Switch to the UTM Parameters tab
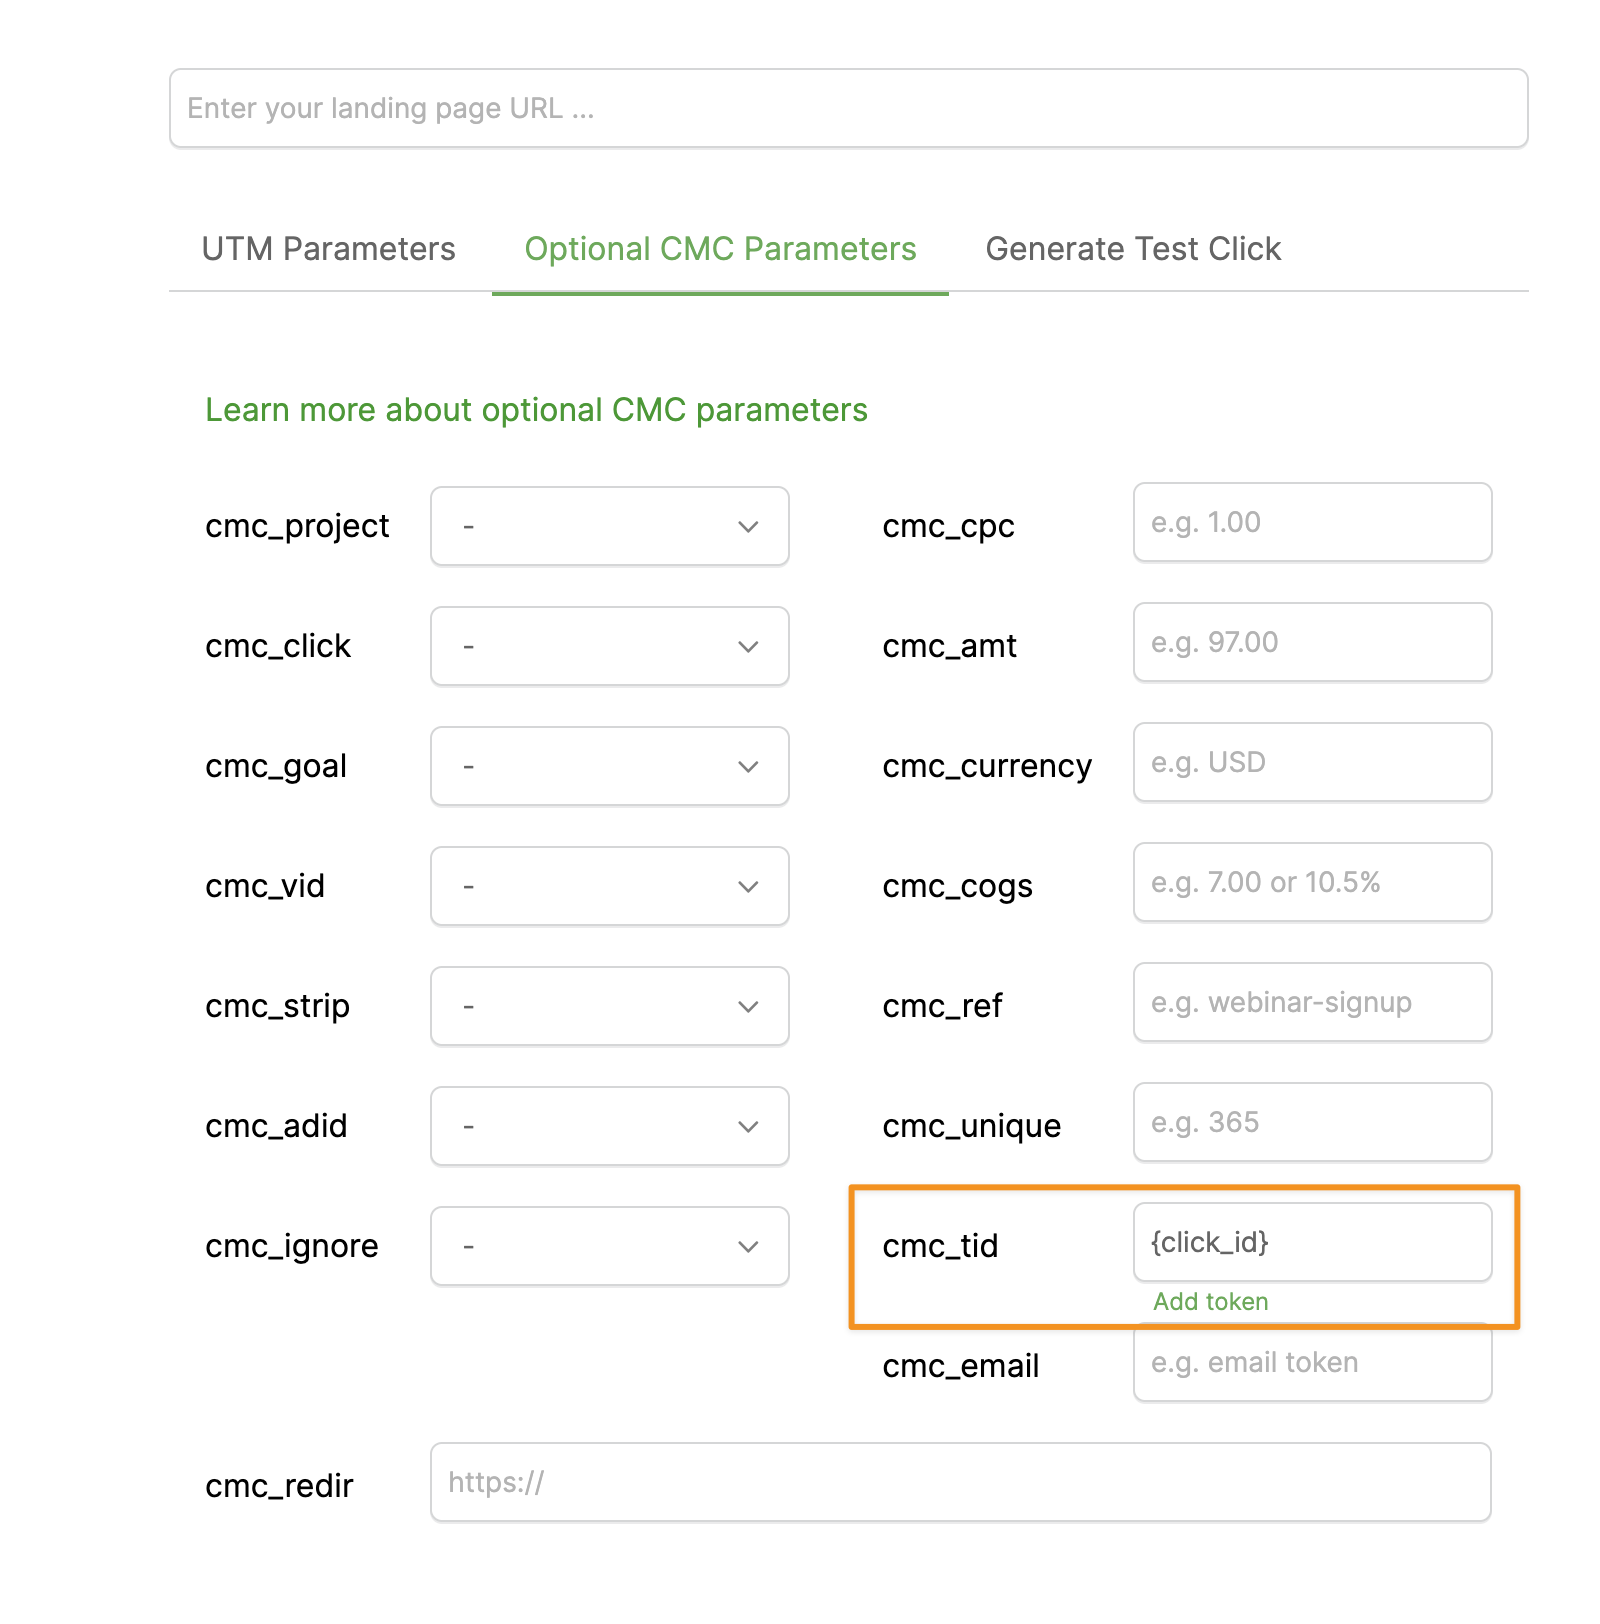Image resolution: width=1600 pixels, height=1624 pixels. pos(328,249)
